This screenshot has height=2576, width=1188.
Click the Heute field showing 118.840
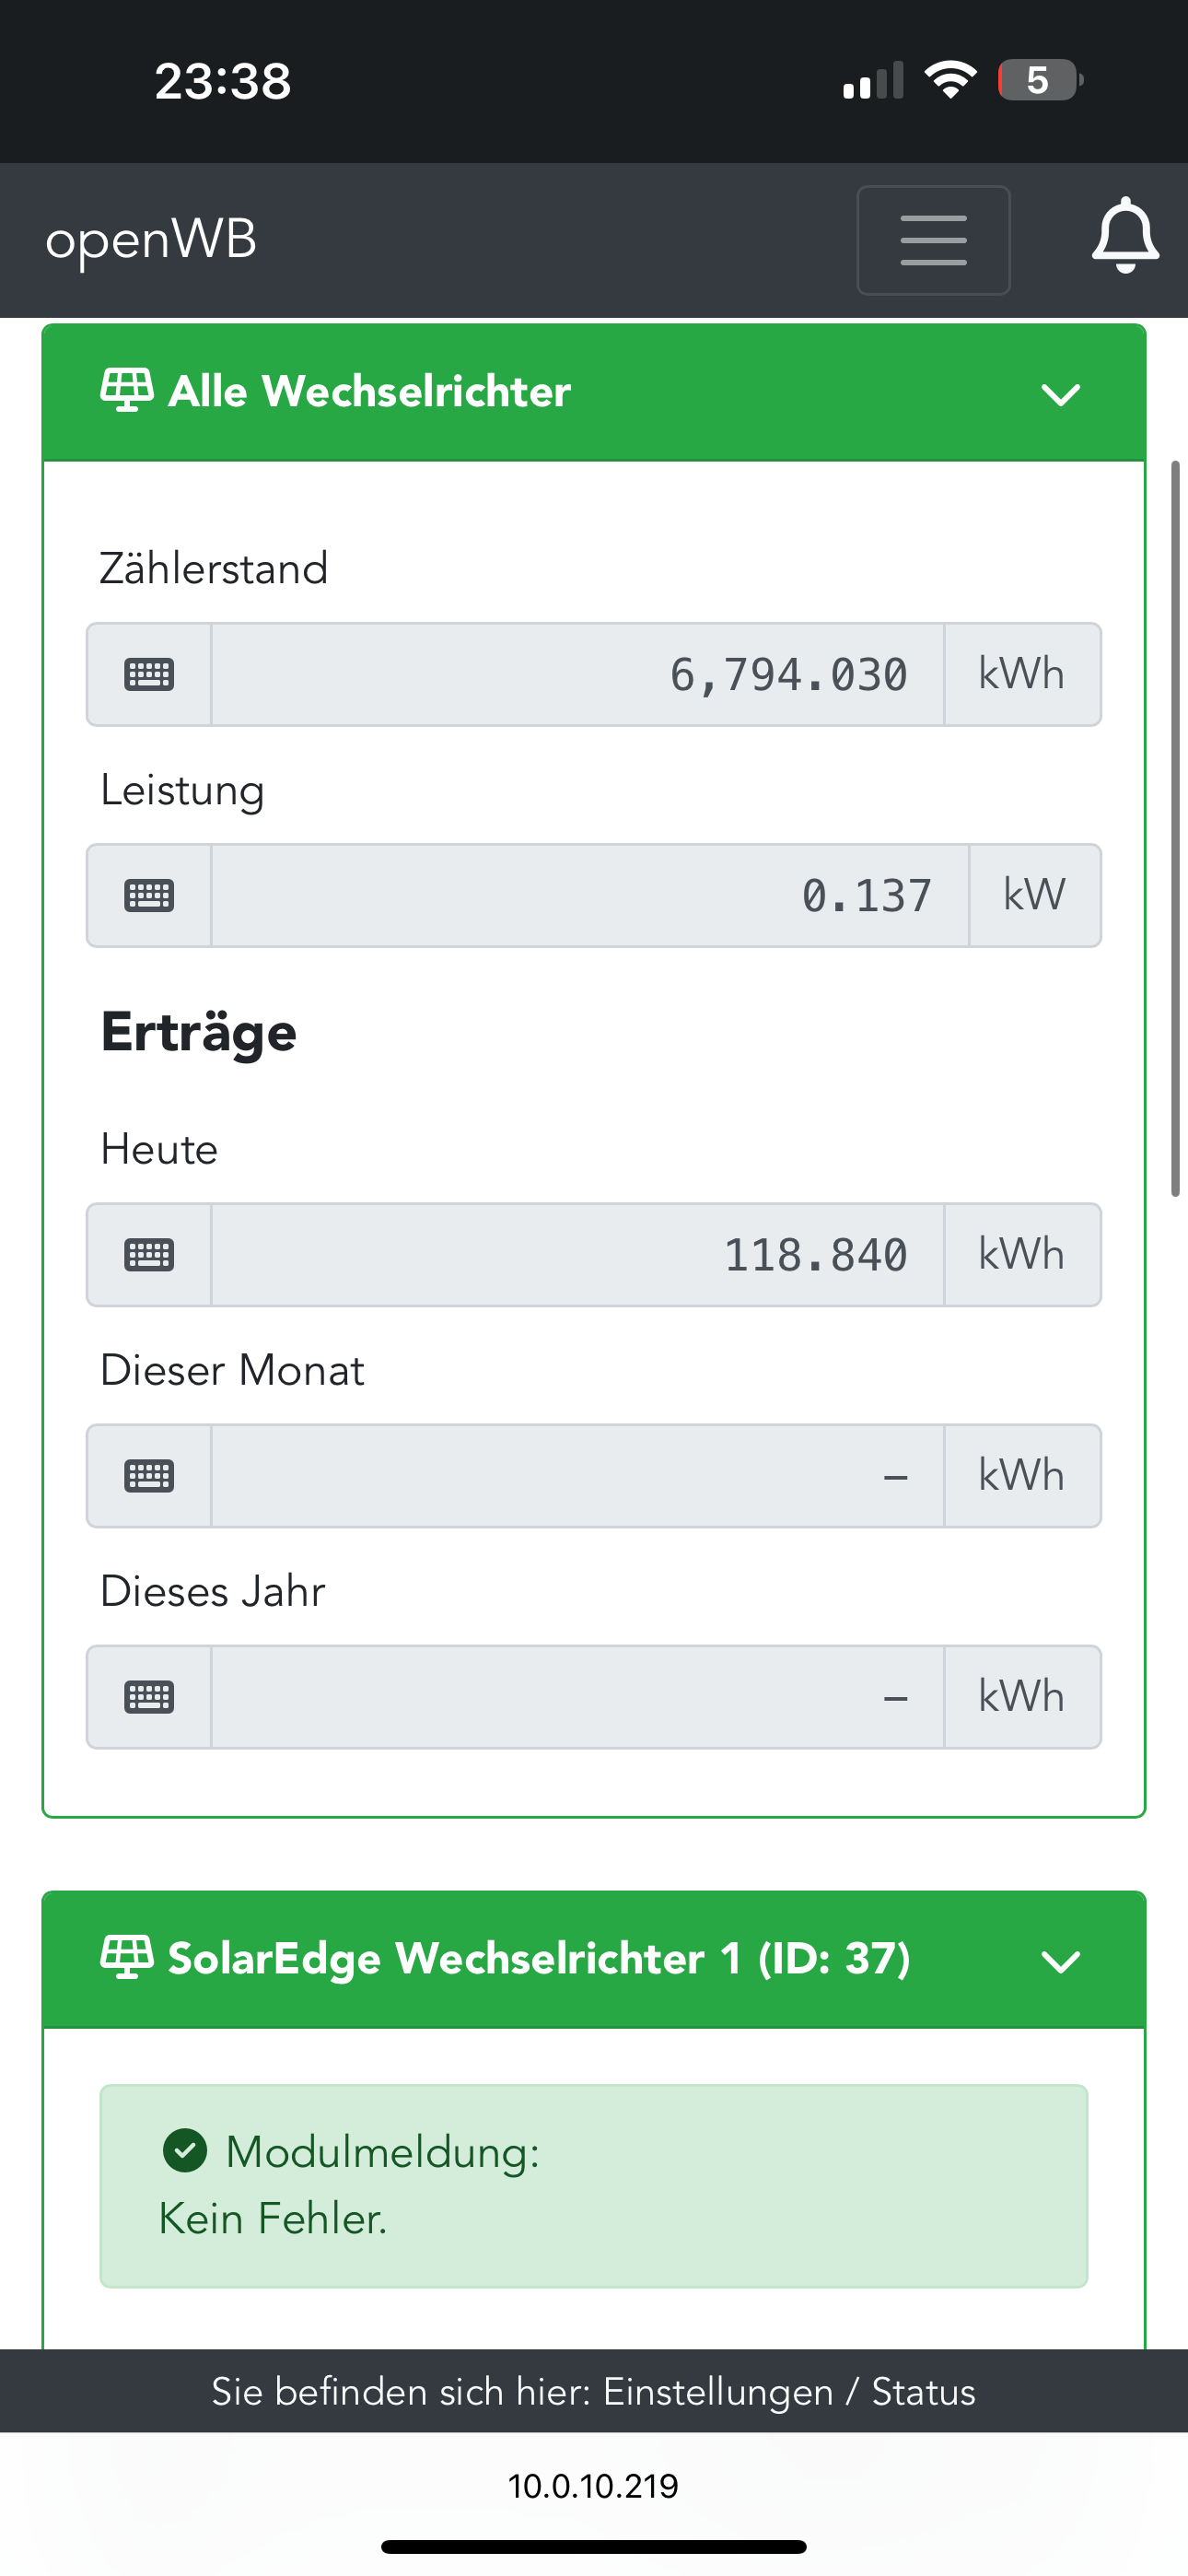click(x=577, y=1255)
